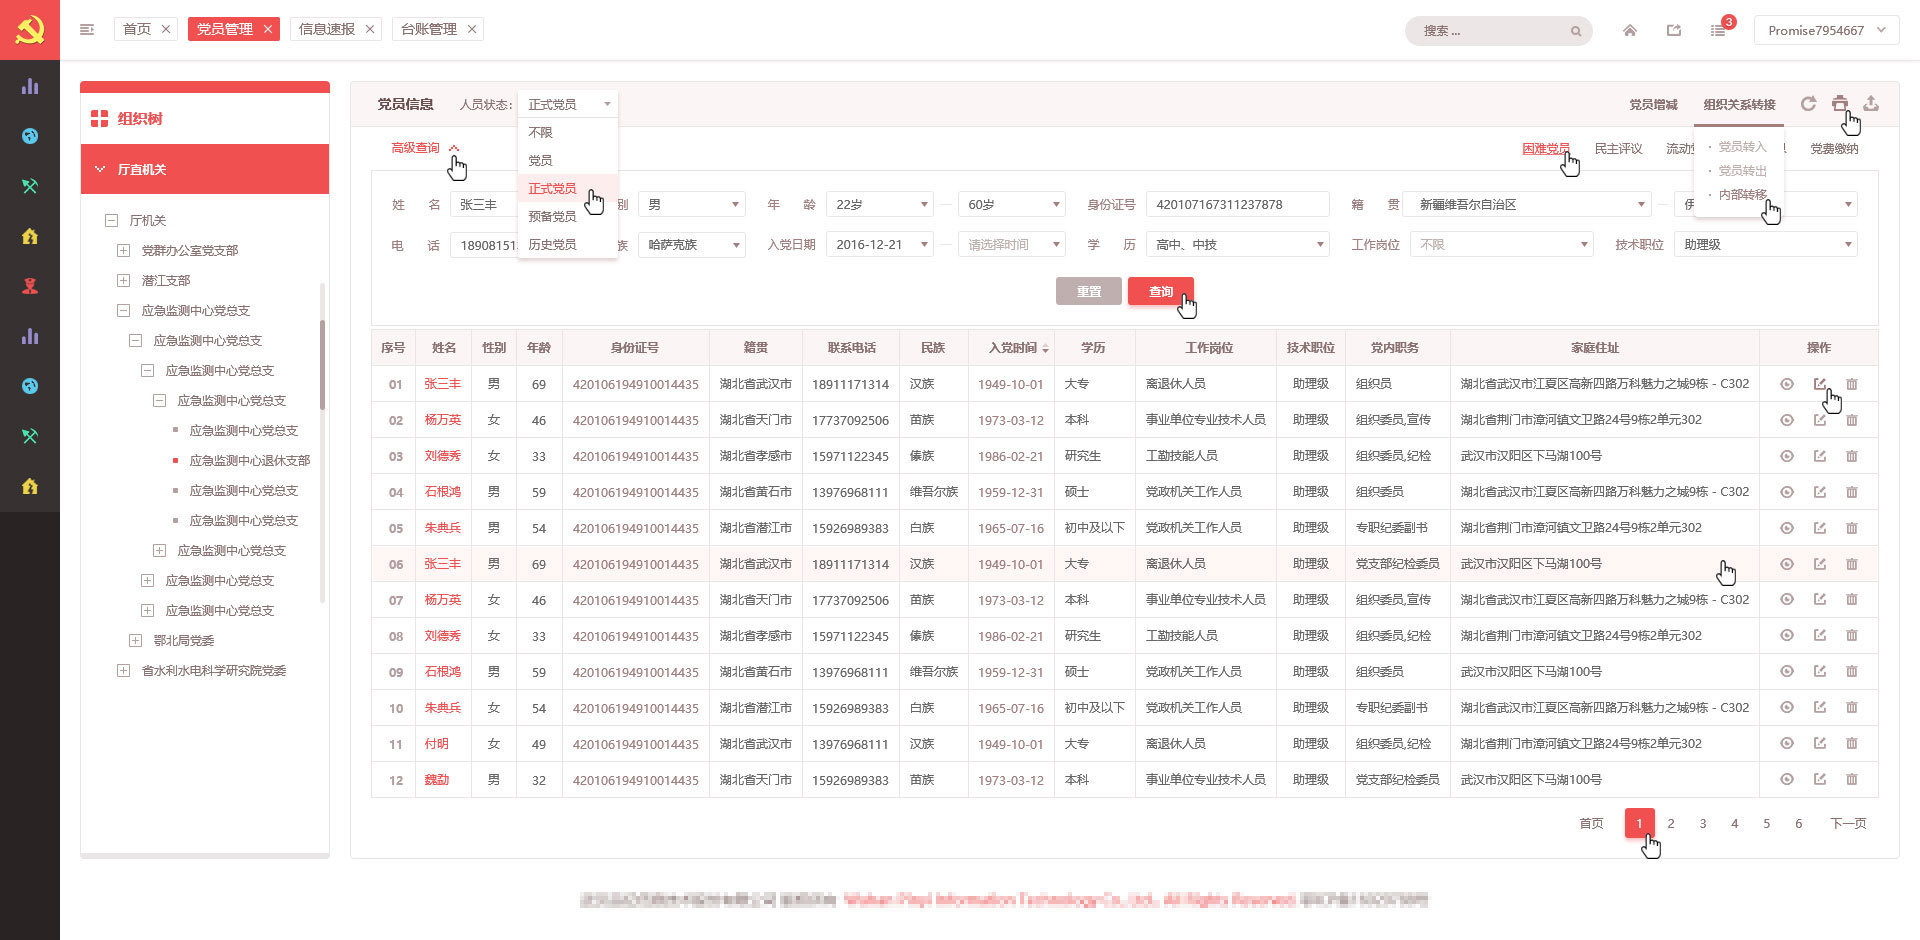Select 预备党员 from the status dropdown list

552,217
